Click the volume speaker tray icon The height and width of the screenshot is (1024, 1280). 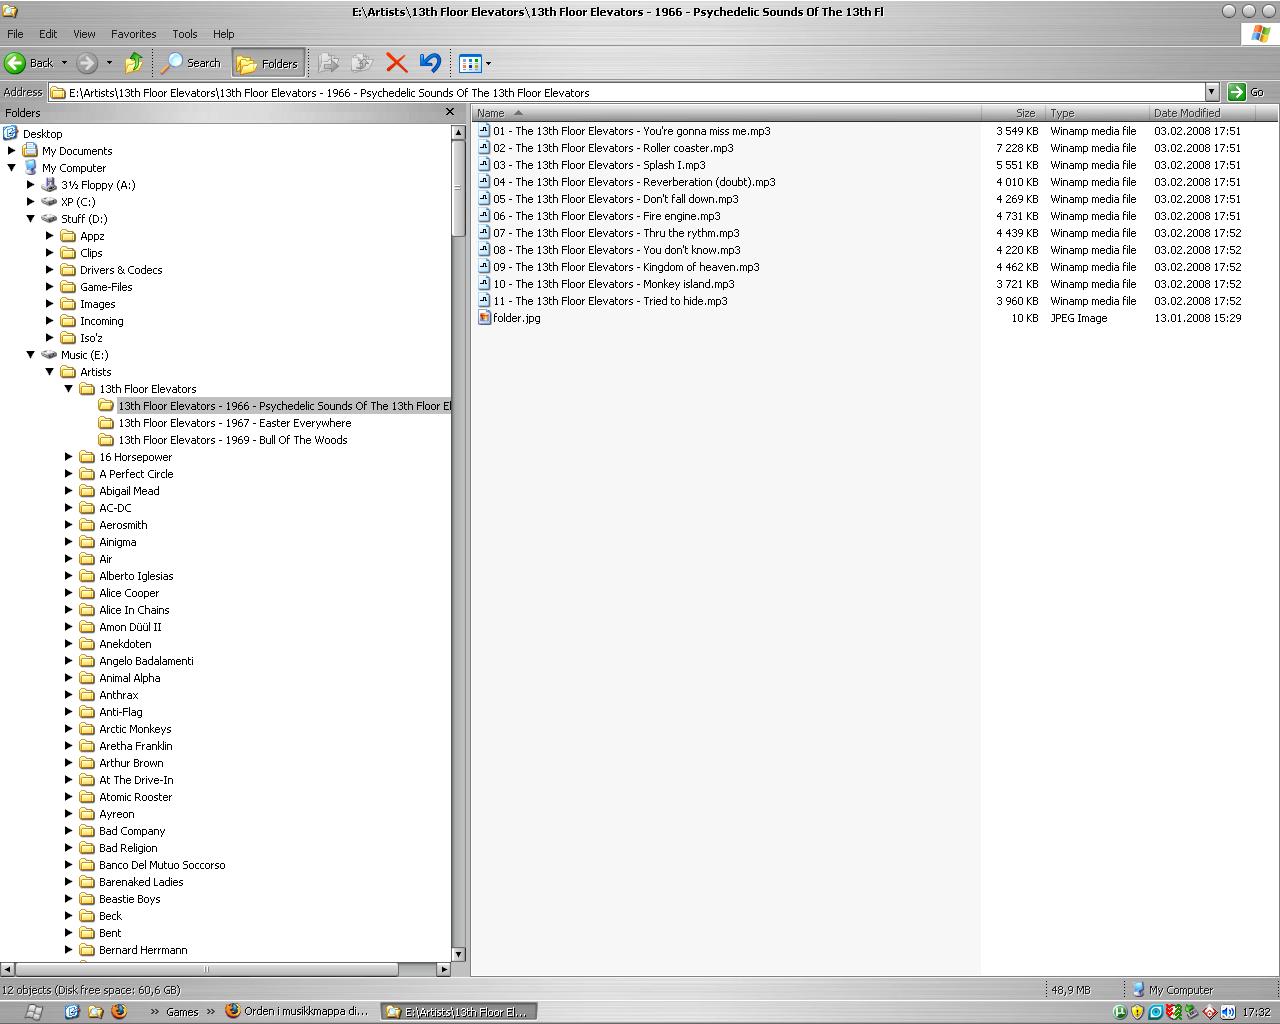1227,1012
